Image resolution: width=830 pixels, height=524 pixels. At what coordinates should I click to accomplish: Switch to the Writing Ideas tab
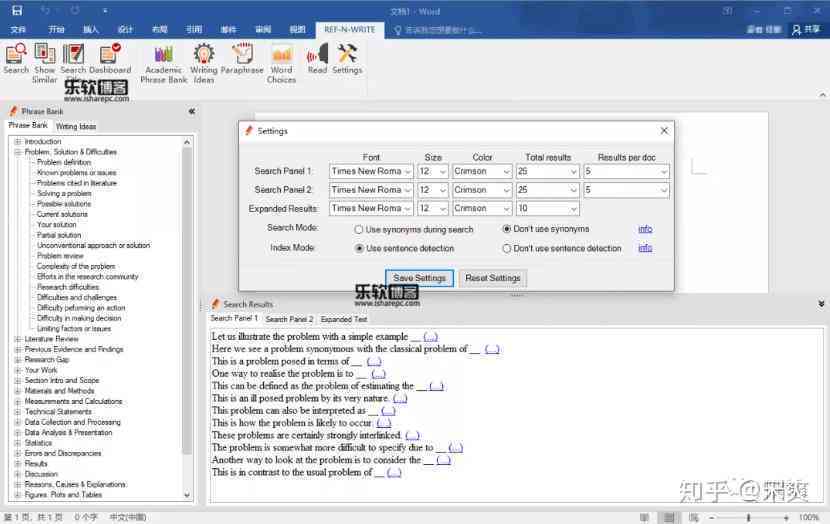76,127
